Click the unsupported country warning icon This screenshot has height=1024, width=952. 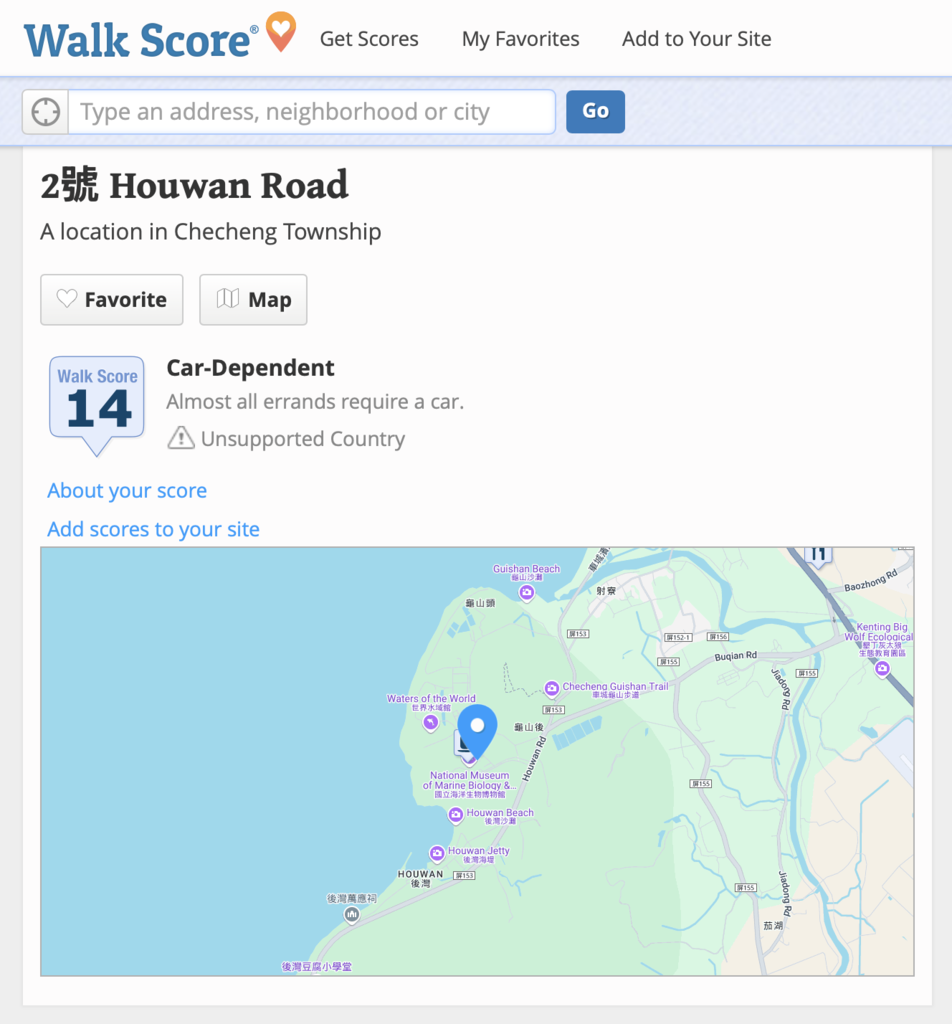181,438
